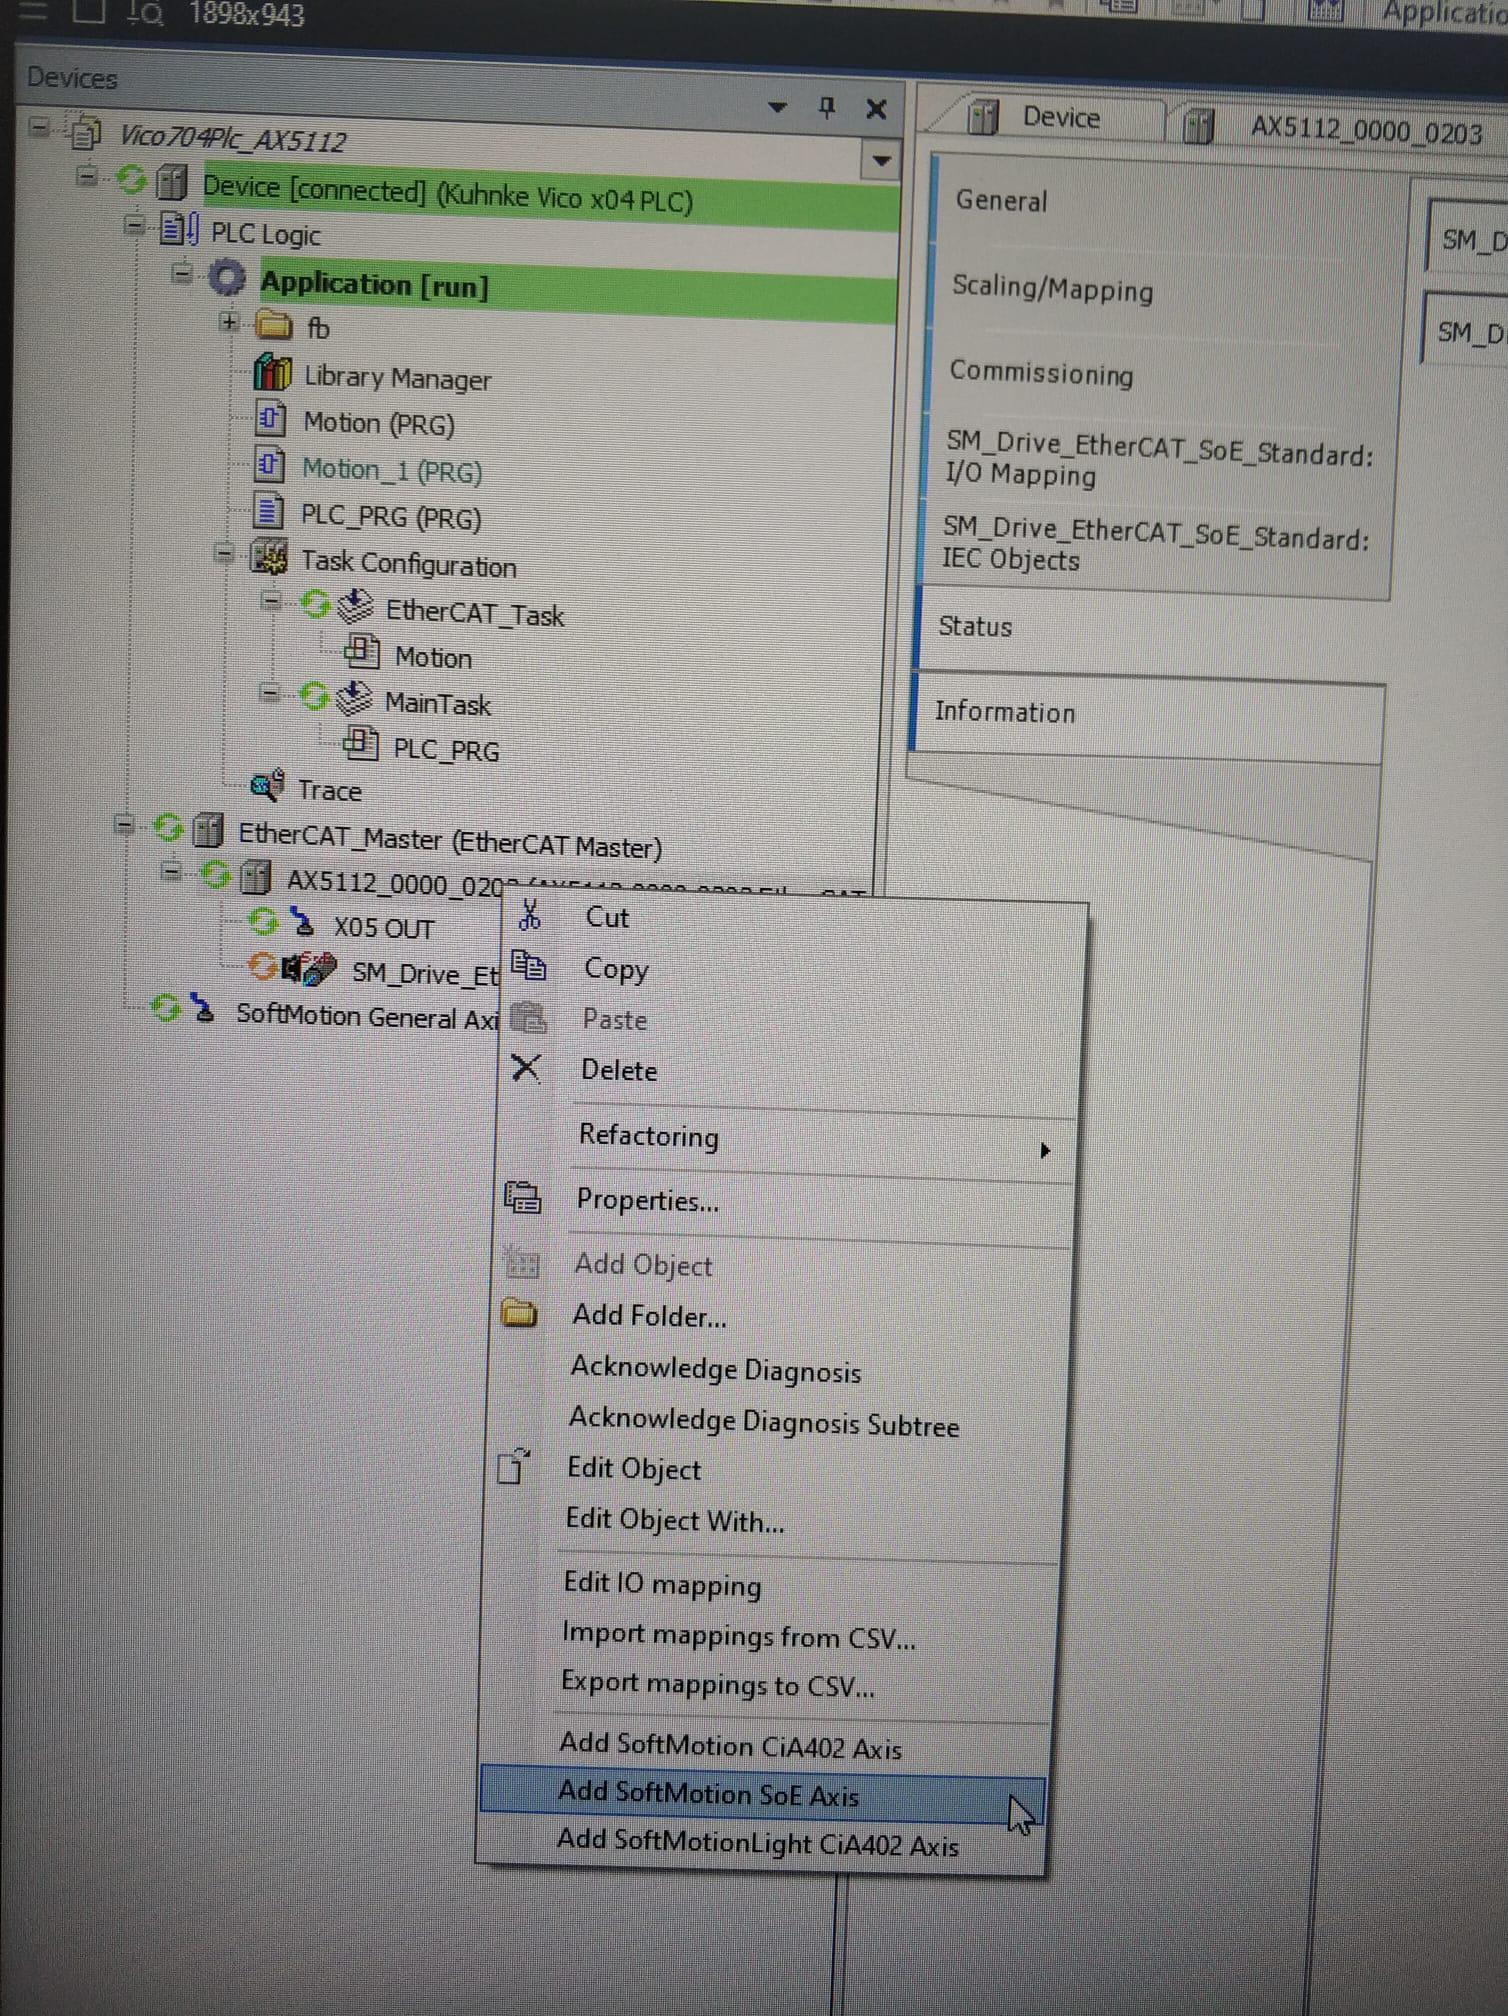Screen dimensions: 1508x2016
Task: Click the Cut scissors icon in context menu
Action: tap(530, 914)
